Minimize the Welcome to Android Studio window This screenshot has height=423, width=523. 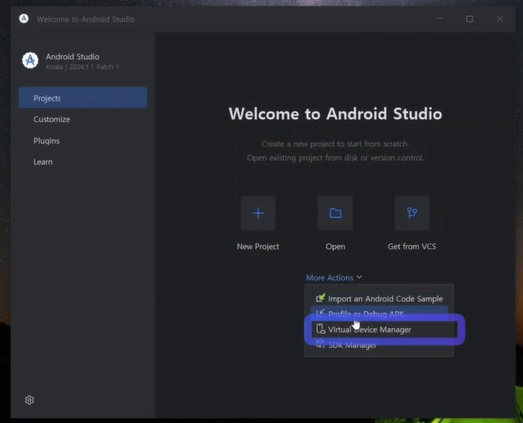click(x=440, y=19)
